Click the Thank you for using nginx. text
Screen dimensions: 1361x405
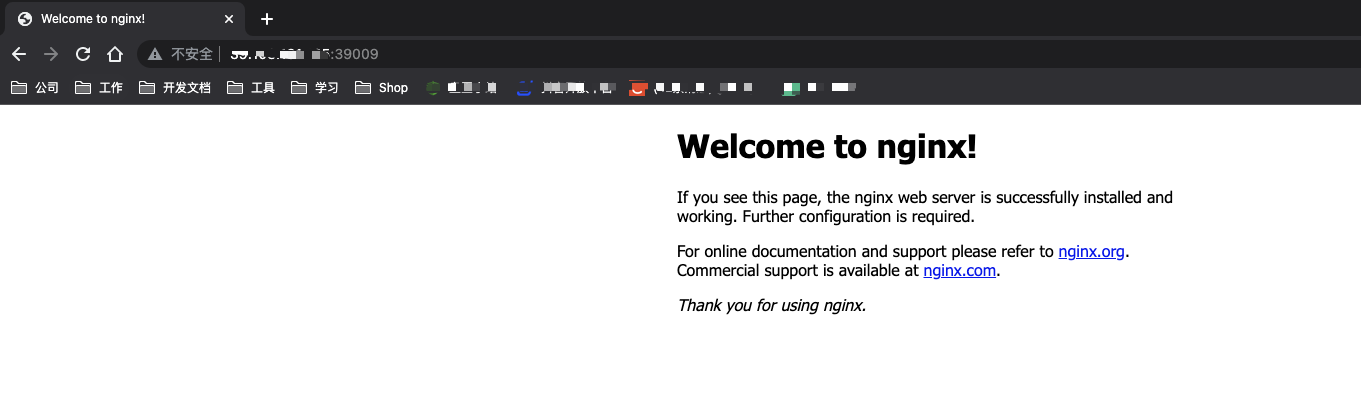point(771,306)
